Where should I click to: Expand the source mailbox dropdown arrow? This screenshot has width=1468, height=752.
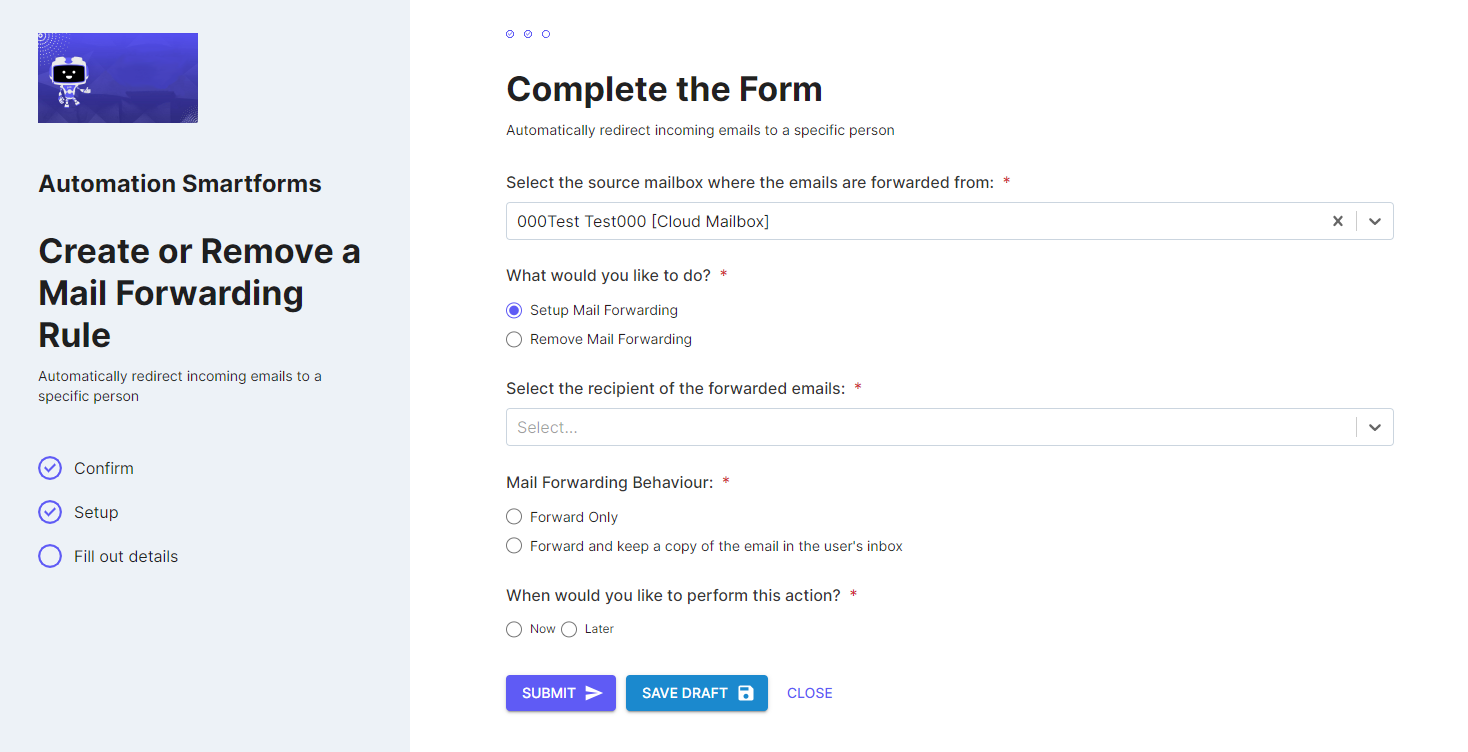1375,221
